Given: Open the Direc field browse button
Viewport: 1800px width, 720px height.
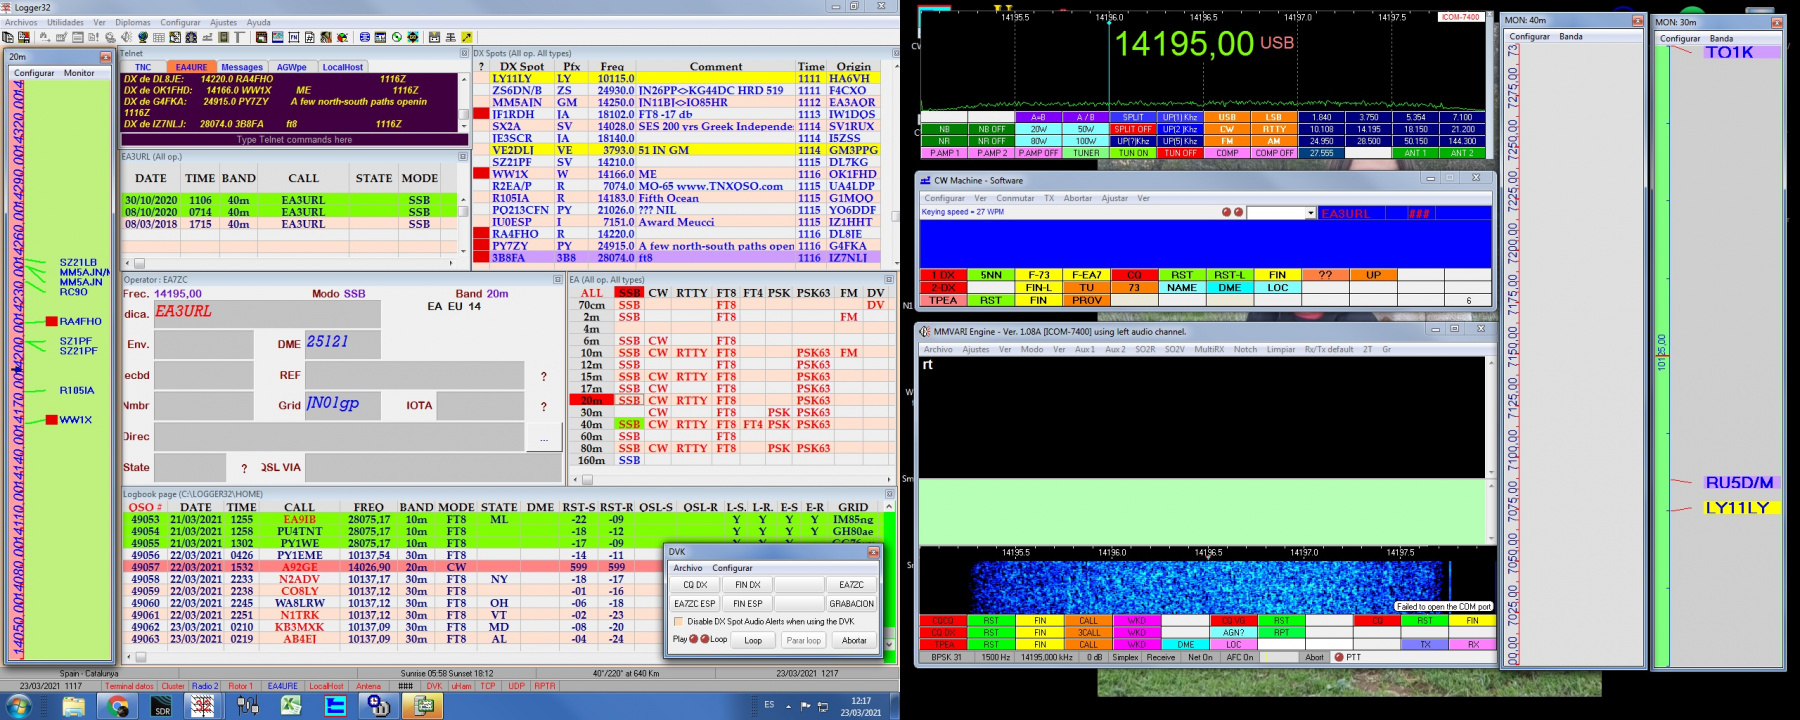Looking at the screenshot, I should 544,438.
